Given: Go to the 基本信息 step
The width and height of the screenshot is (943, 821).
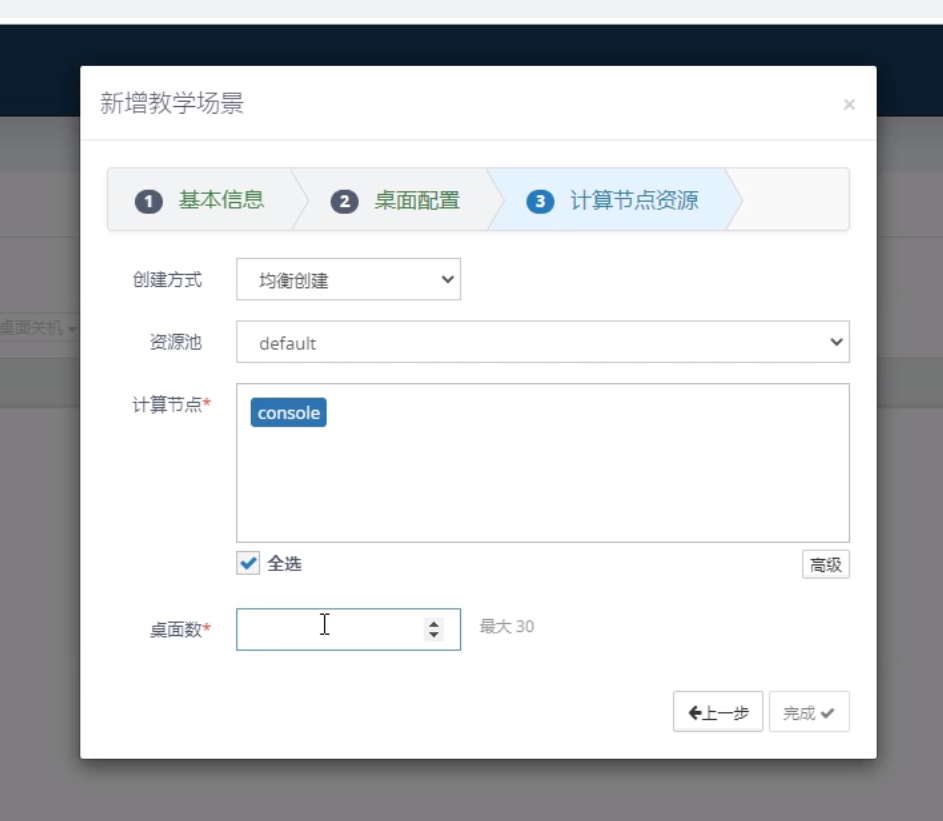Looking at the screenshot, I should (x=221, y=200).
